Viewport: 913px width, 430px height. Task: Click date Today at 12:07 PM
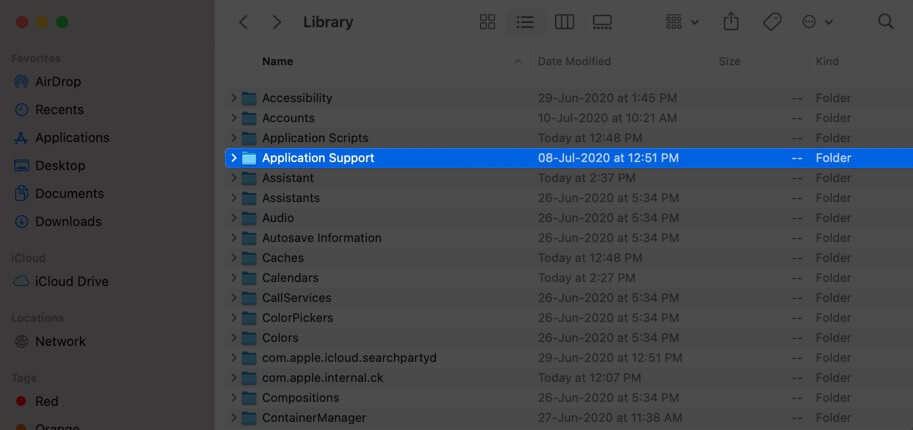(x=589, y=378)
